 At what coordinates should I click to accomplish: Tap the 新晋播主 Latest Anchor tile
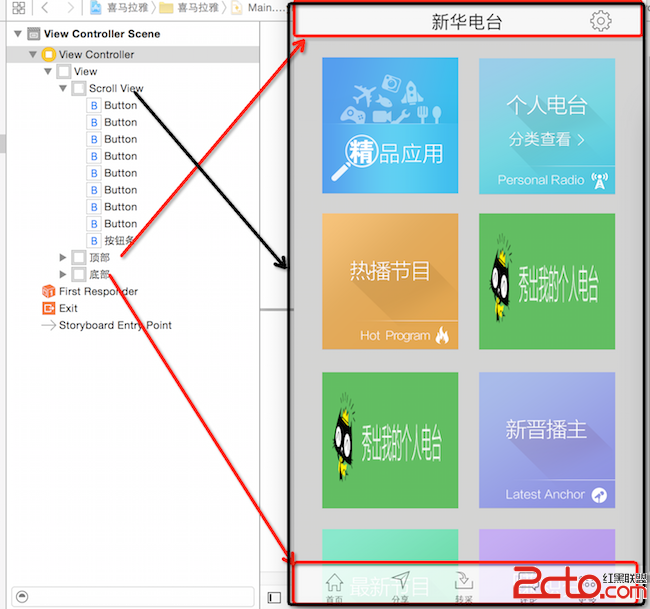(547, 440)
